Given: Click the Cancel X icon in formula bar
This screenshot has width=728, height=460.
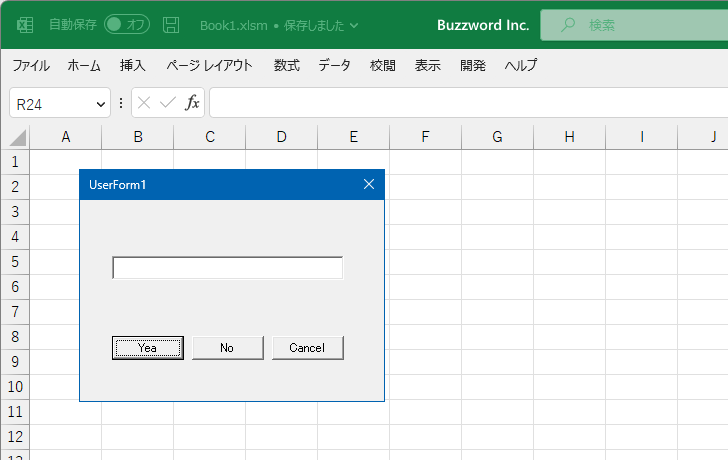Looking at the screenshot, I should [144, 103].
